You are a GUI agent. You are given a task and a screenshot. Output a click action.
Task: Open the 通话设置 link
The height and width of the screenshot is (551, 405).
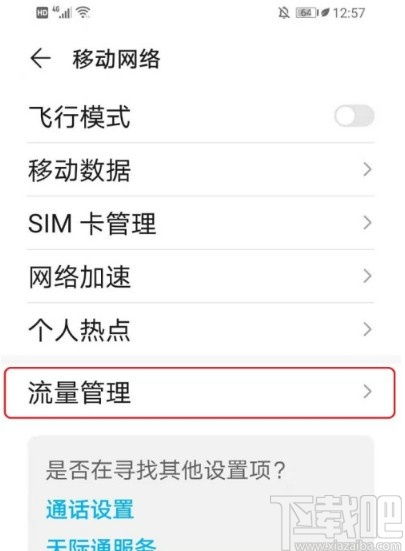[90, 509]
